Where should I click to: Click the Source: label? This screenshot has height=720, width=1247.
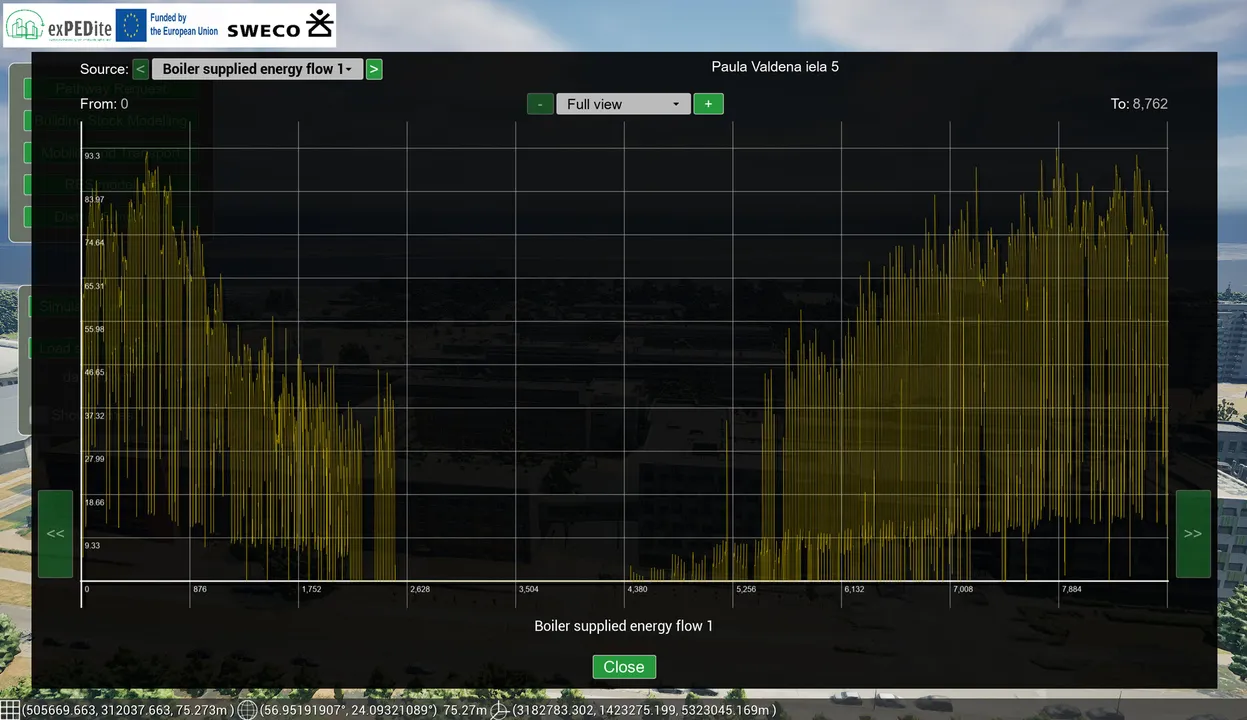tap(104, 69)
